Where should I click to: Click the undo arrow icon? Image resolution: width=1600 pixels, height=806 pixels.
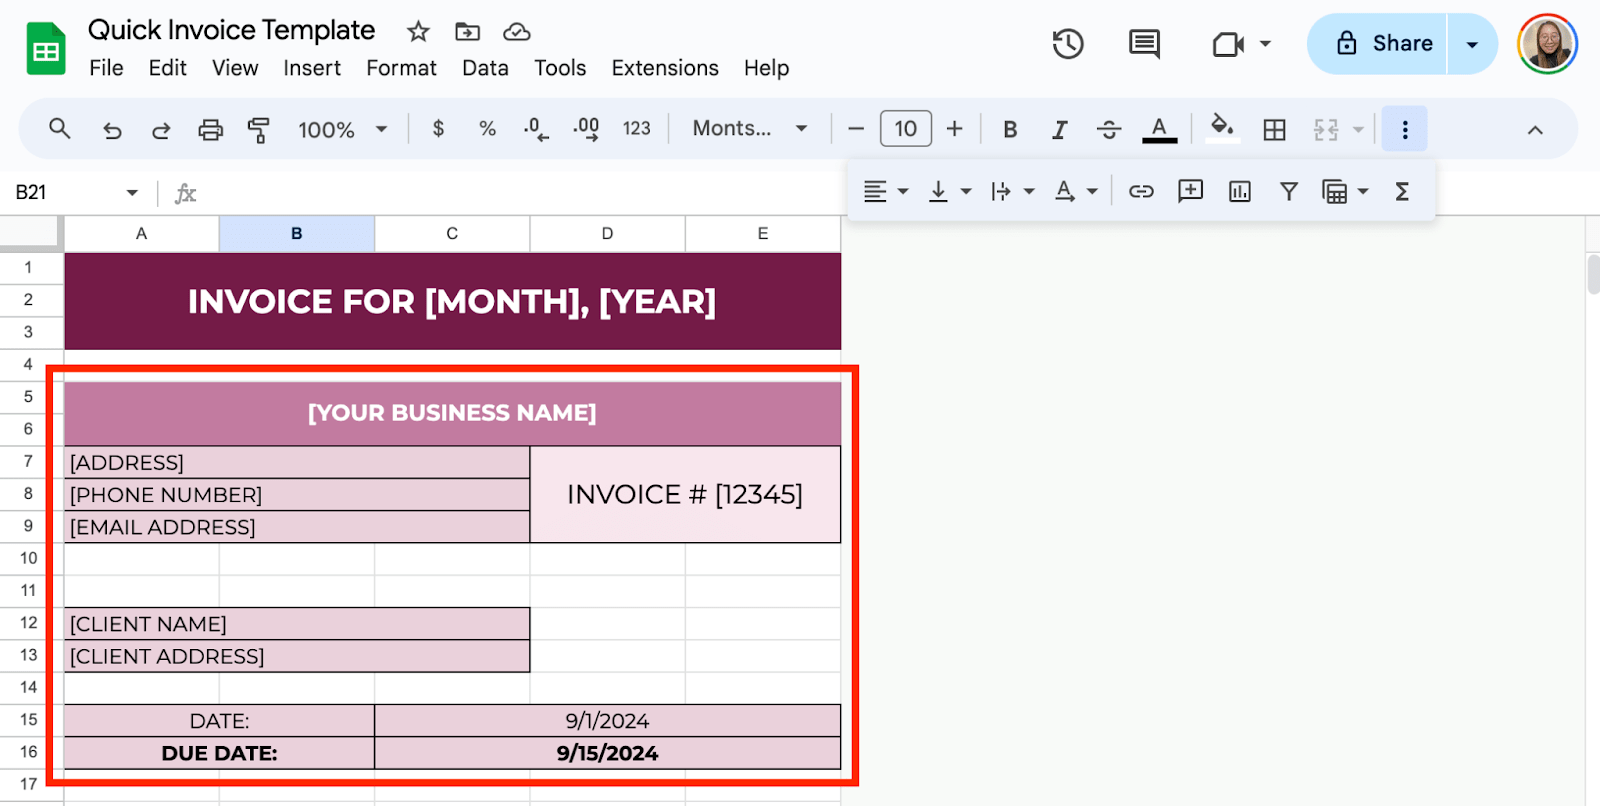coord(112,130)
